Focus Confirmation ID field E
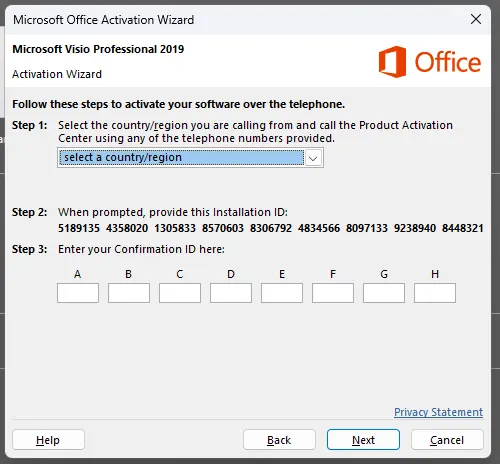The image size is (500, 464). pos(282,293)
